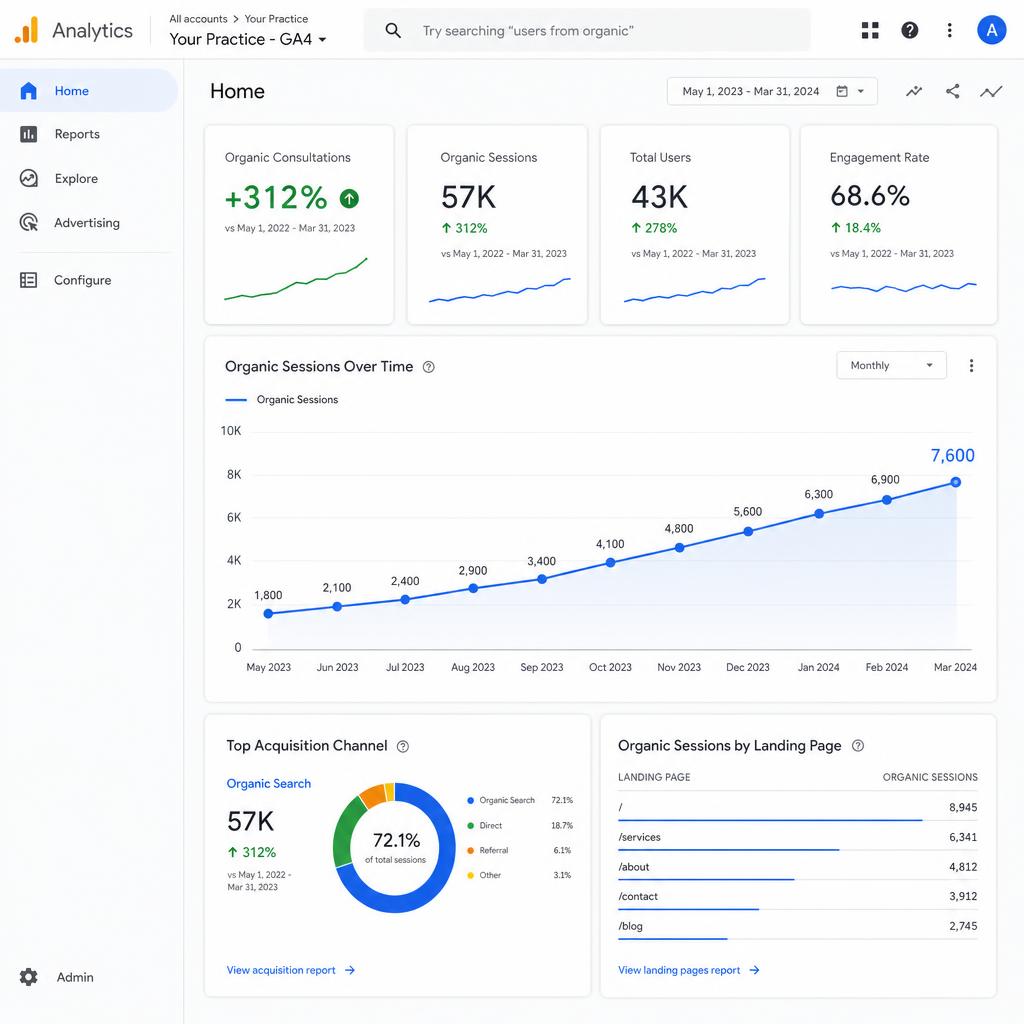Screen dimensions: 1024x1024
Task: Click the 8,945 sessions value
Action: coord(963,808)
